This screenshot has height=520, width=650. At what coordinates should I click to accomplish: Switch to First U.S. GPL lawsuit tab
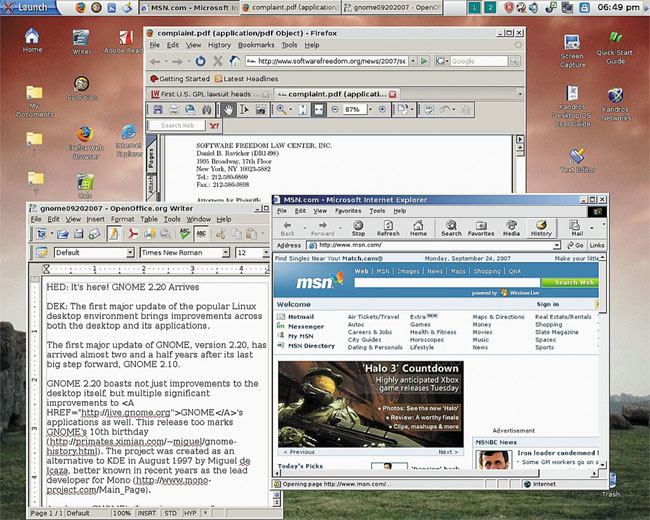click(x=210, y=94)
